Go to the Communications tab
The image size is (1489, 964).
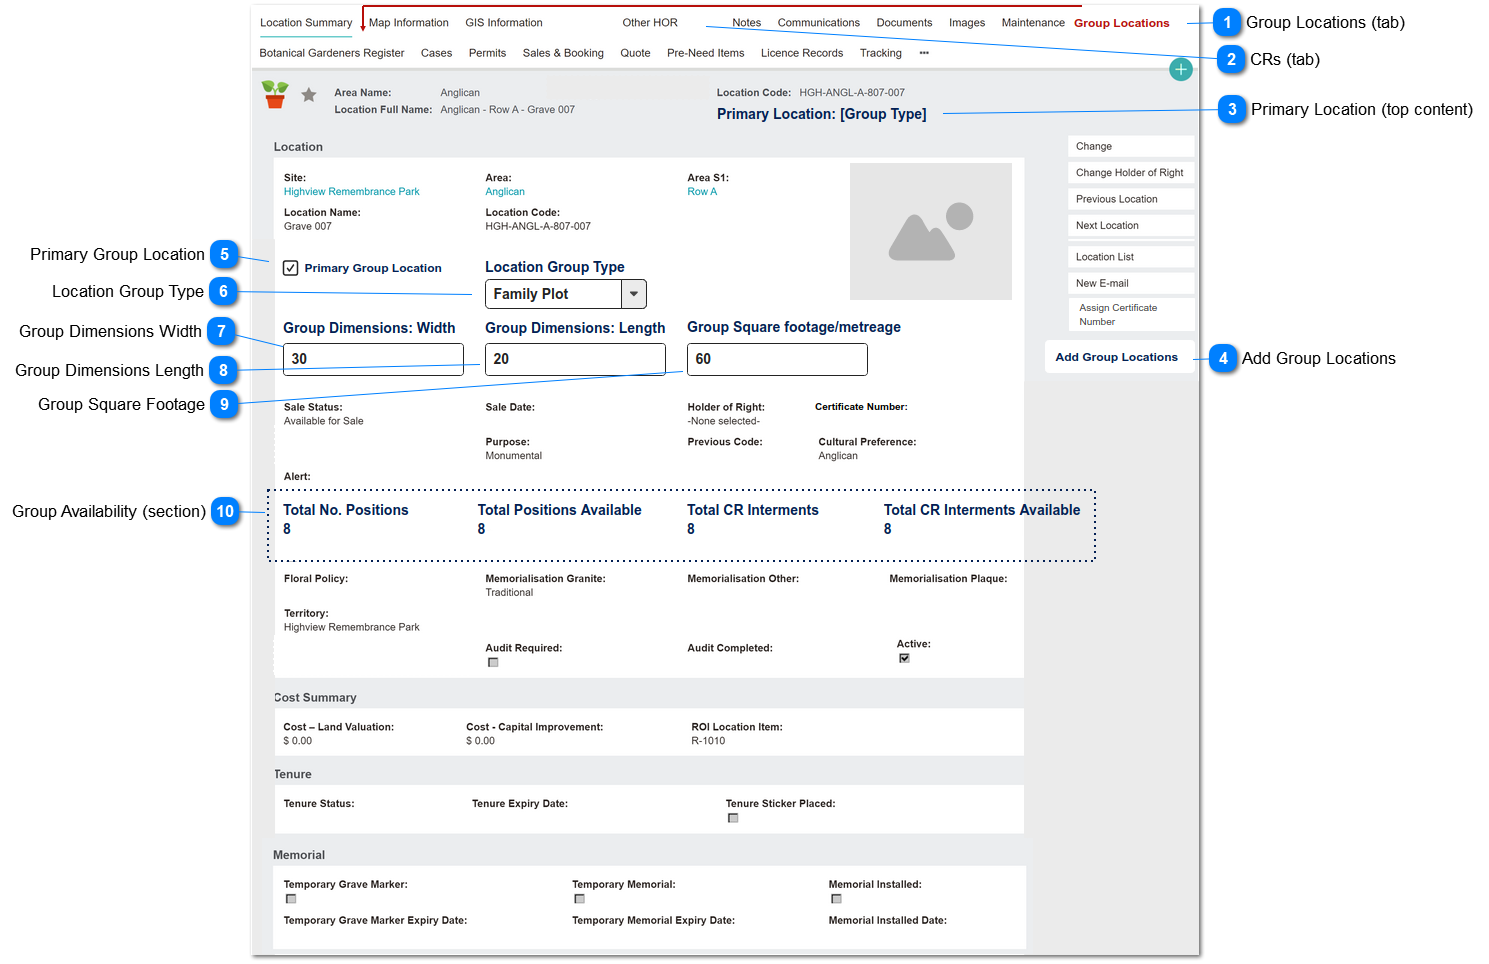[819, 23]
